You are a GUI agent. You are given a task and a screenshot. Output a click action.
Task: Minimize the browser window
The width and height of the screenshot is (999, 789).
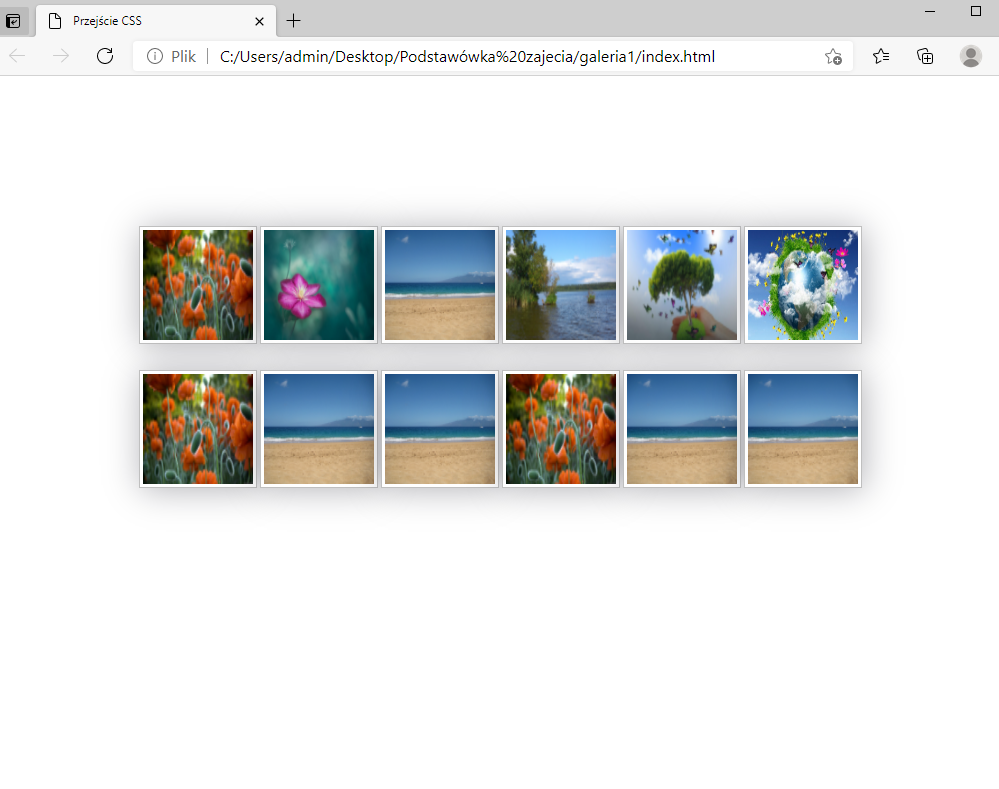930,11
